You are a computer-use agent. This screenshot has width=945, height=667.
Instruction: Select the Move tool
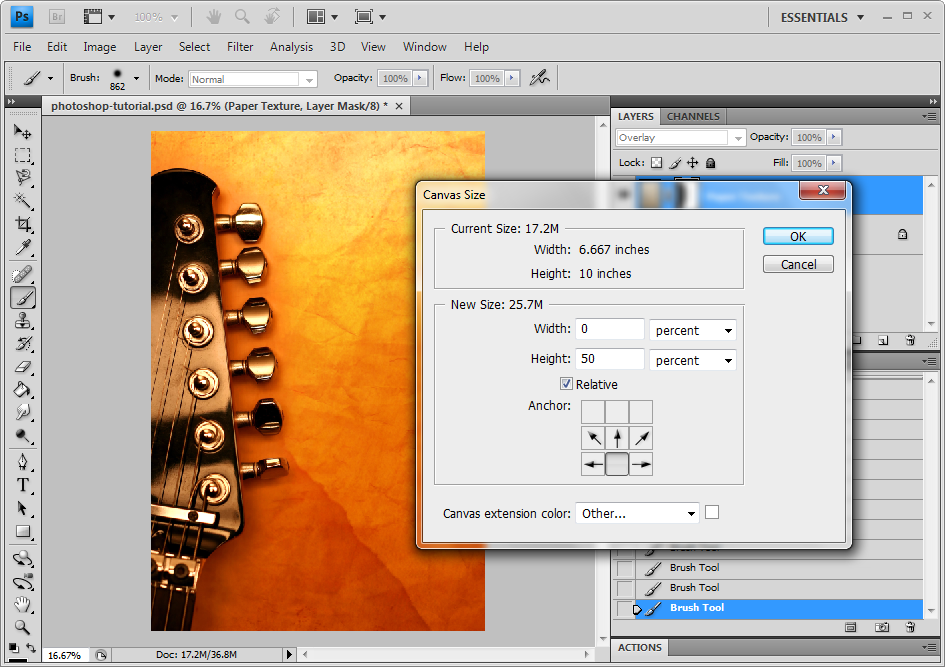tap(22, 132)
